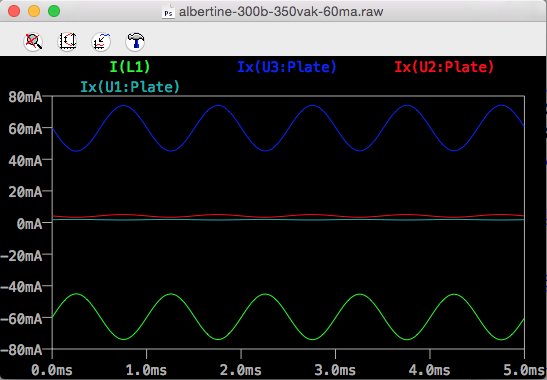Click the green full-screen window button
The image size is (547, 380).
coord(54,11)
